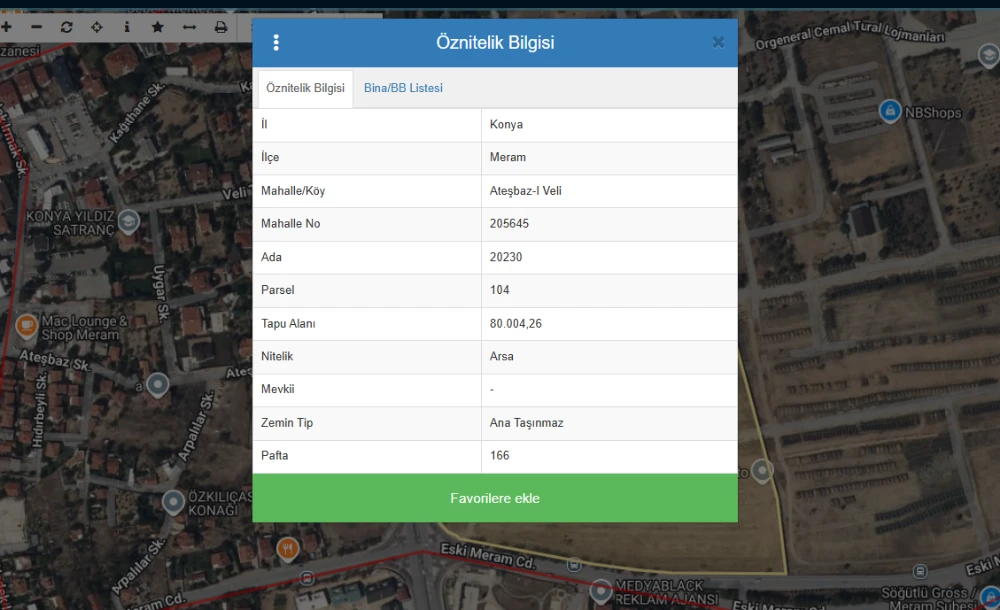This screenshot has width=1000, height=610.
Task: Select the Özkılıçaslan Konağı map pin
Action: pos(173,501)
